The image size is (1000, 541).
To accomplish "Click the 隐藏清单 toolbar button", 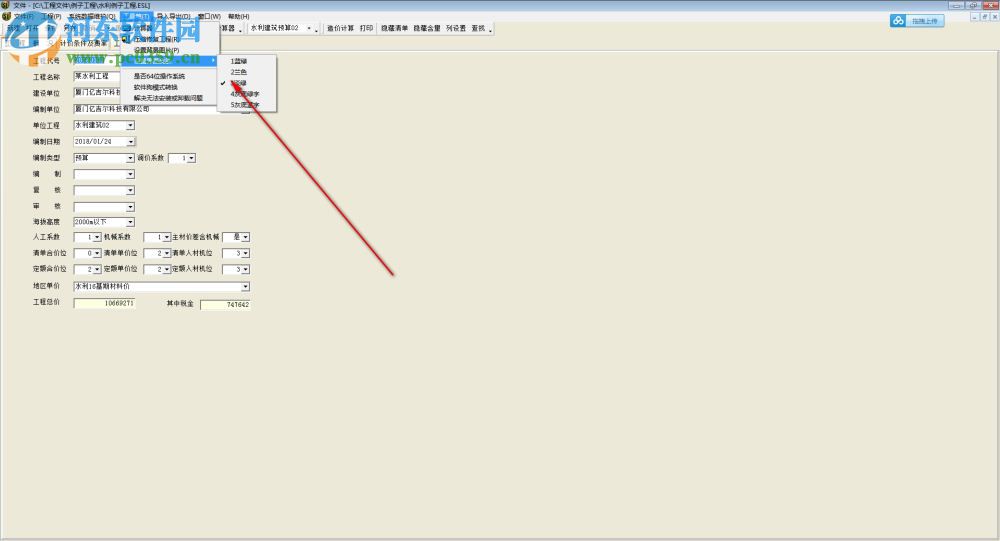I will (x=394, y=28).
